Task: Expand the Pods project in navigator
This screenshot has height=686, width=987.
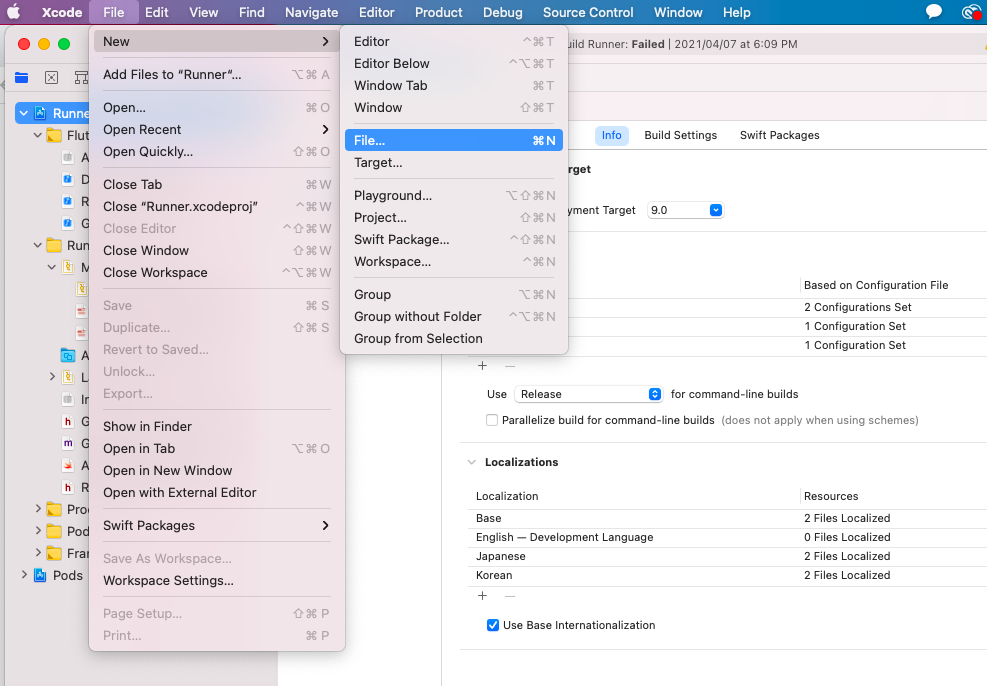Action: click(24, 575)
